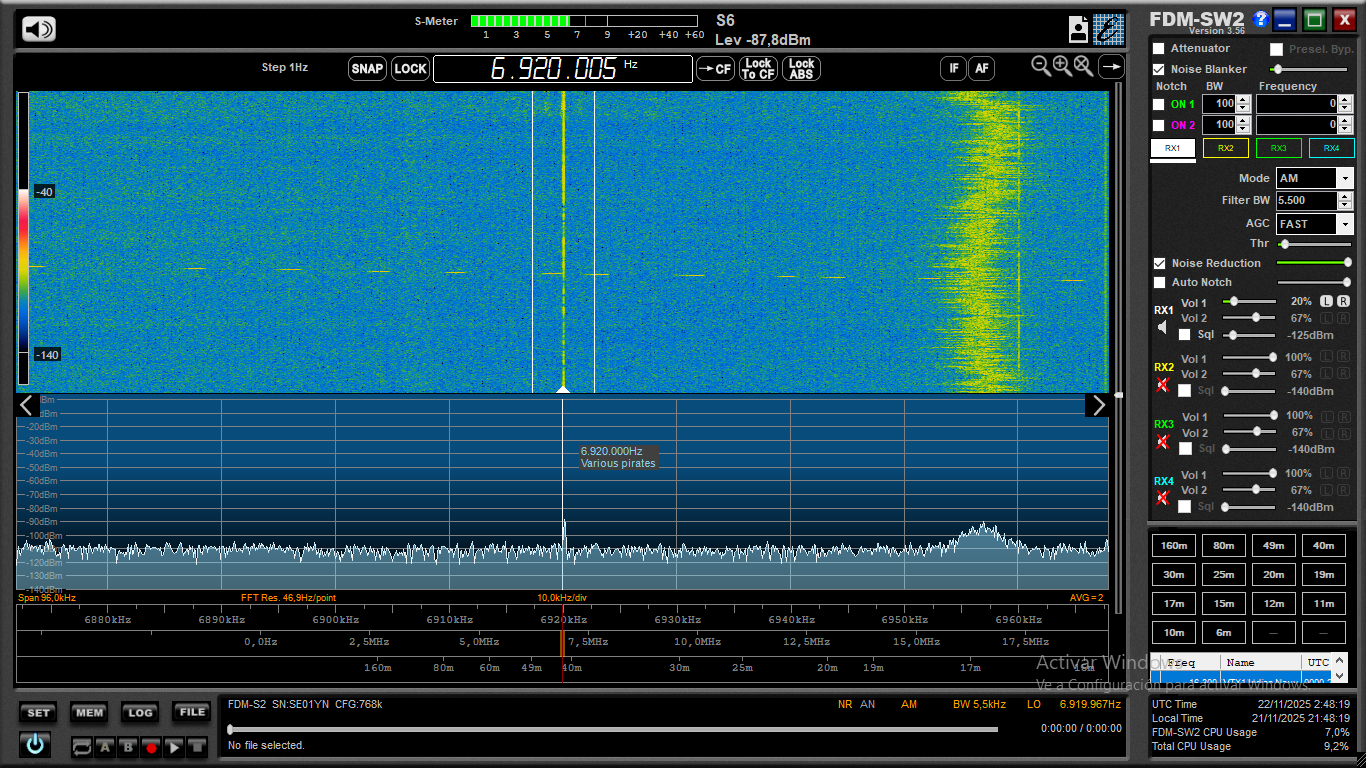Enable the Attenuator checkbox
The width and height of the screenshot is (1366, 768).
(x=1159, y=48)
